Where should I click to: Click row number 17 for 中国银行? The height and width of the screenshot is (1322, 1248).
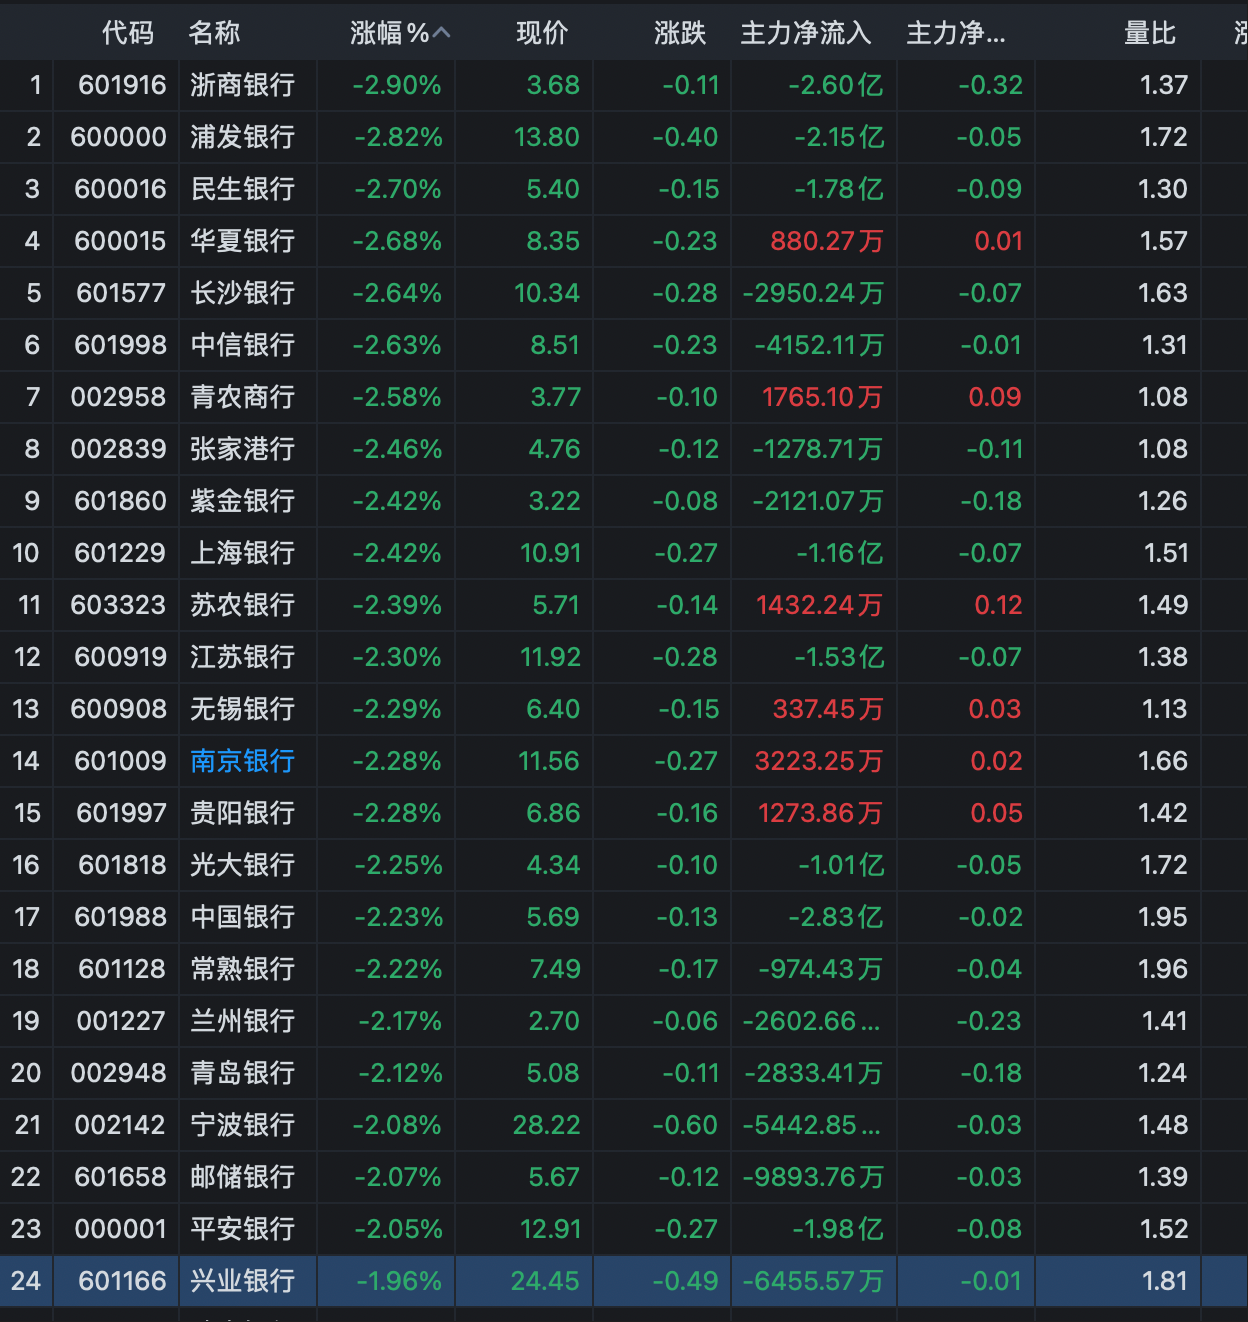pos(27,917)
